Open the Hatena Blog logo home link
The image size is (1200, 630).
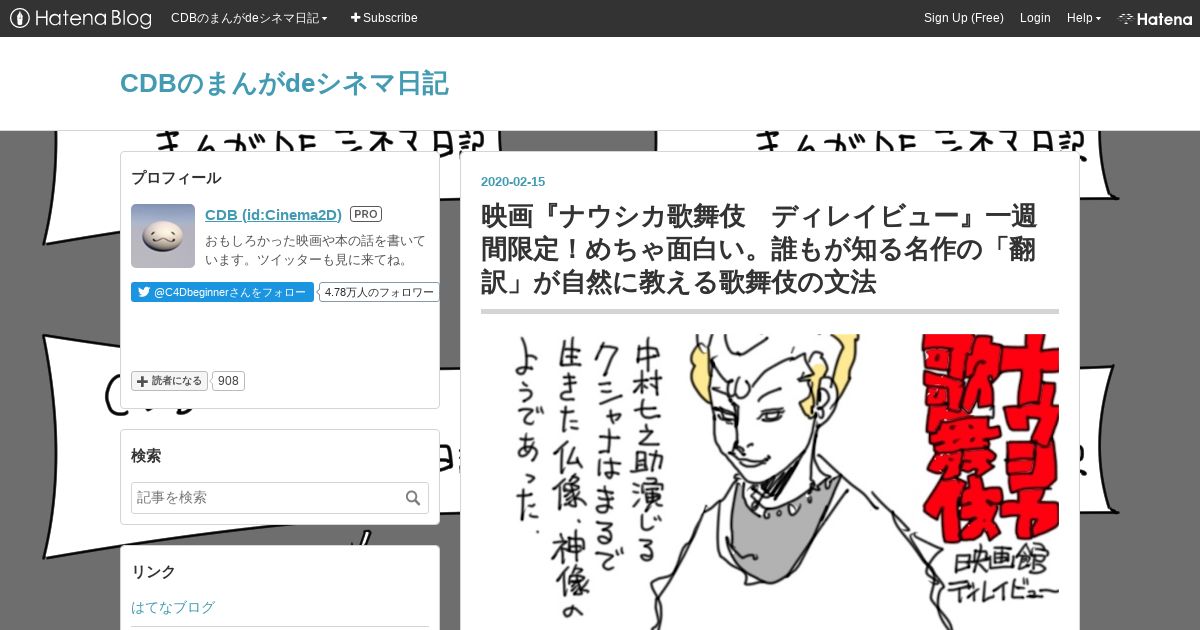point(81,18)
